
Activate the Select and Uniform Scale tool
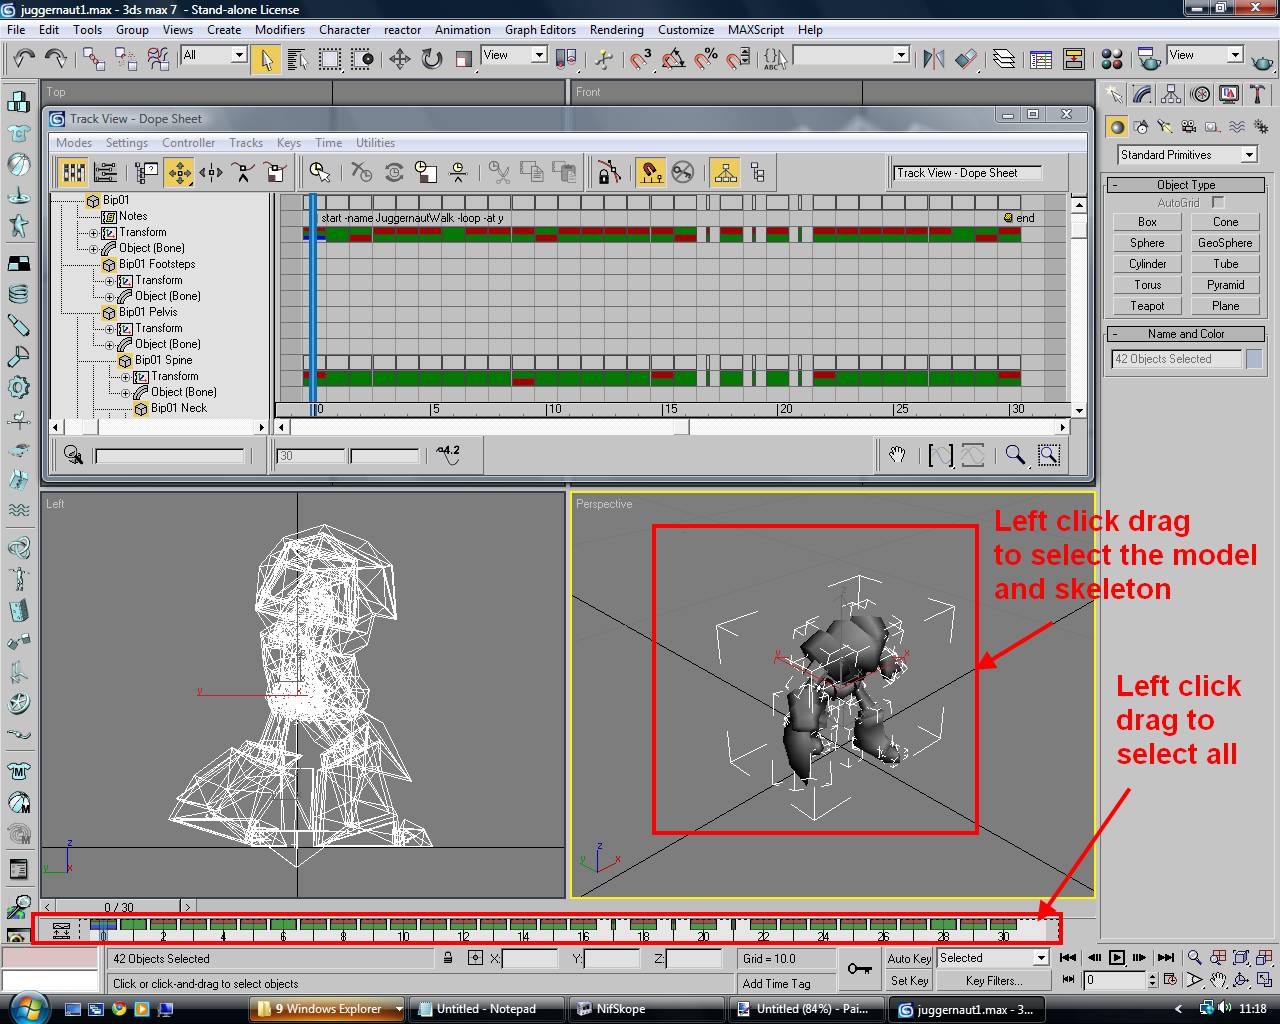click(464, 59)
